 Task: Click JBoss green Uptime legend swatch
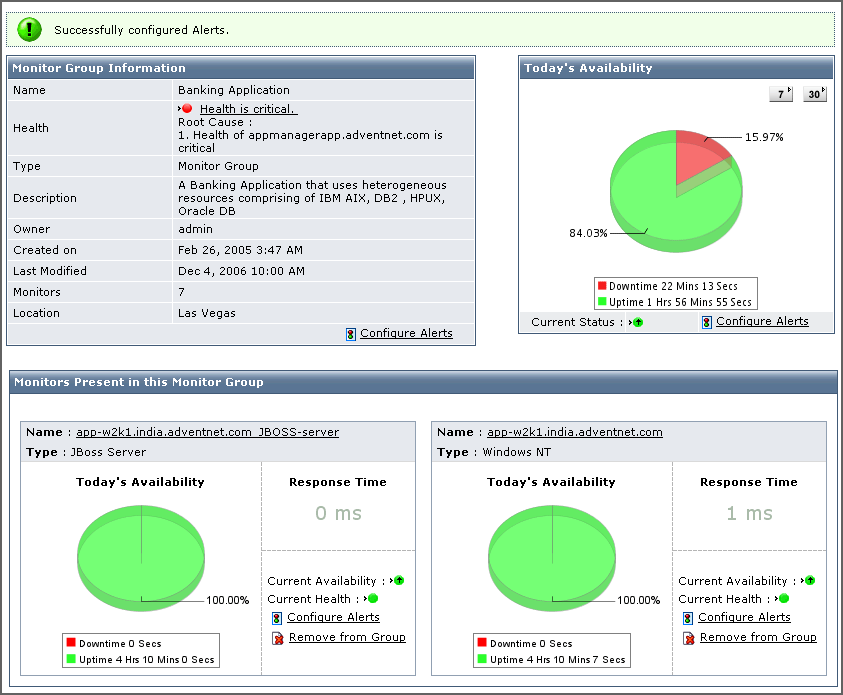[71, 658]
